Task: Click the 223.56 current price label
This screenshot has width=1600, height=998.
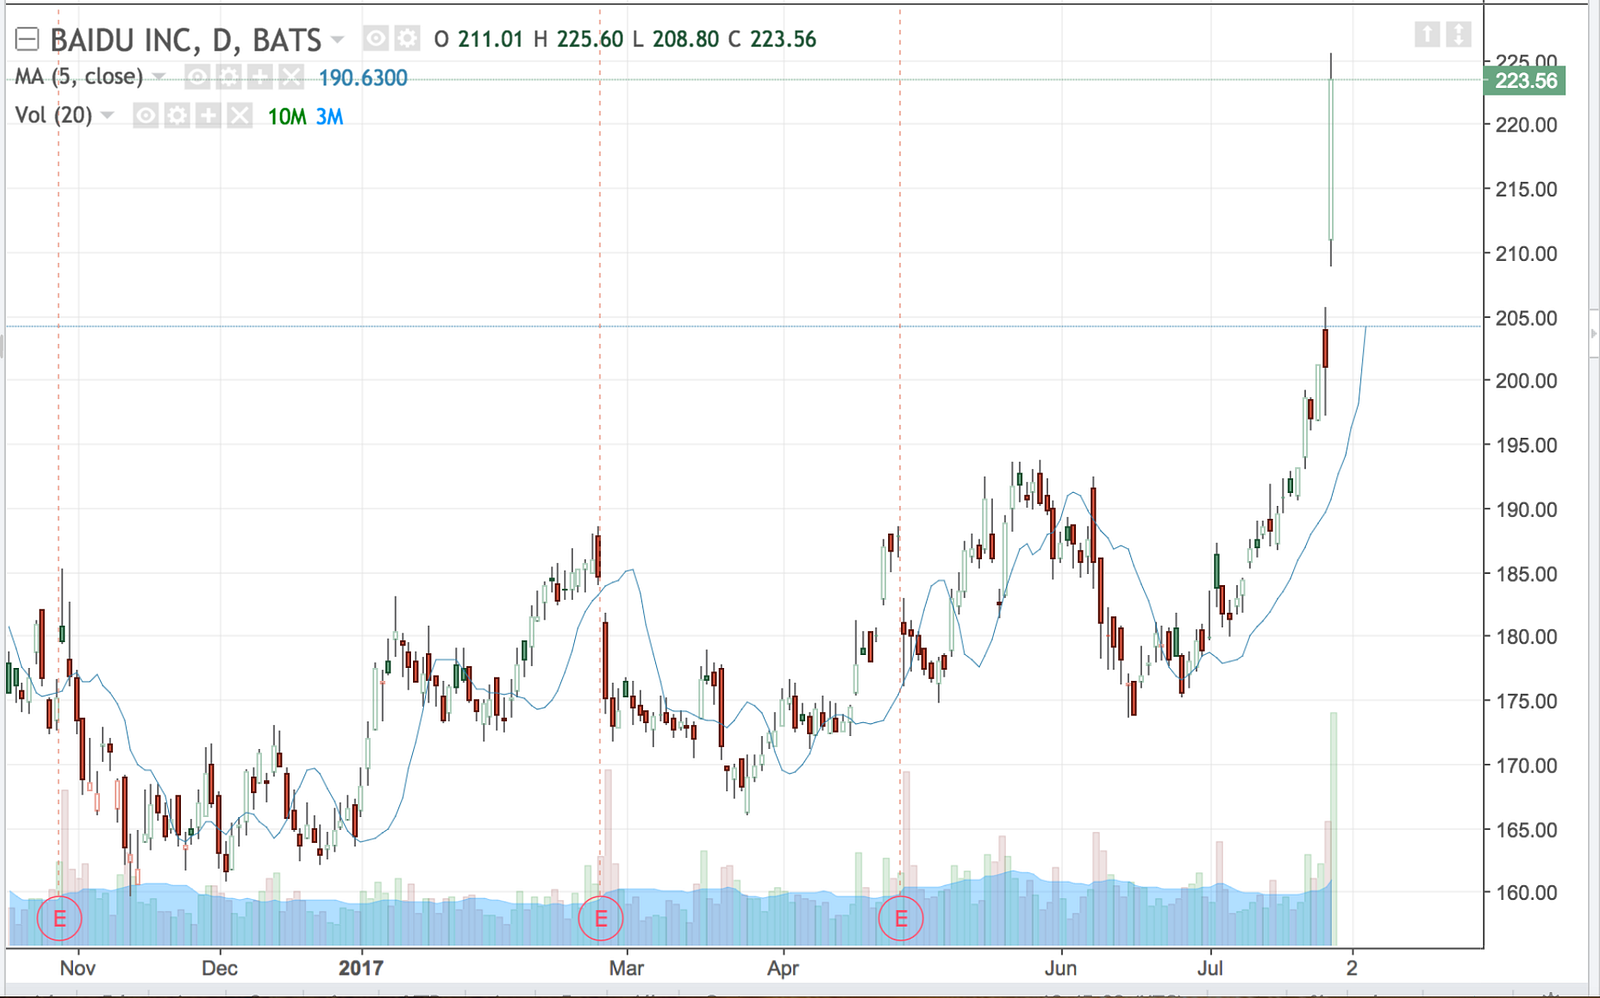Action: [x=1525, y=81]
